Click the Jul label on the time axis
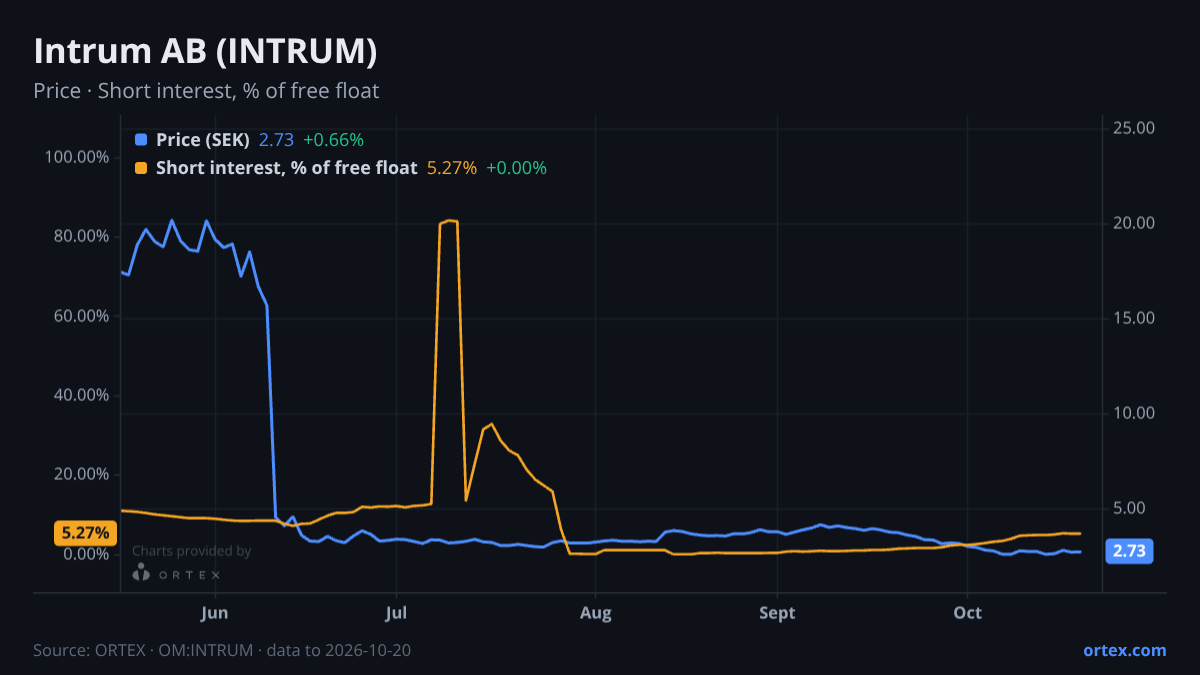Screen dimensions: 1200x675 tap(396, 613)
